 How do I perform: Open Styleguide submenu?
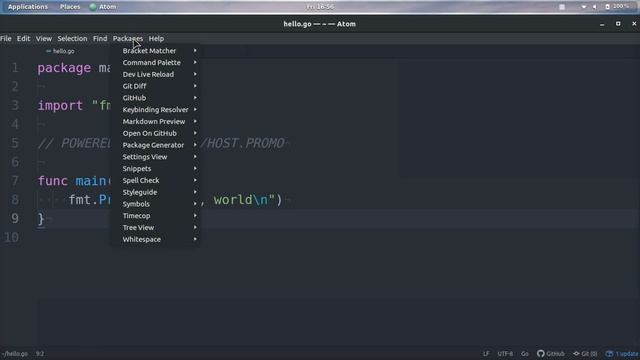pyautogui.click(x=156, y=192)
